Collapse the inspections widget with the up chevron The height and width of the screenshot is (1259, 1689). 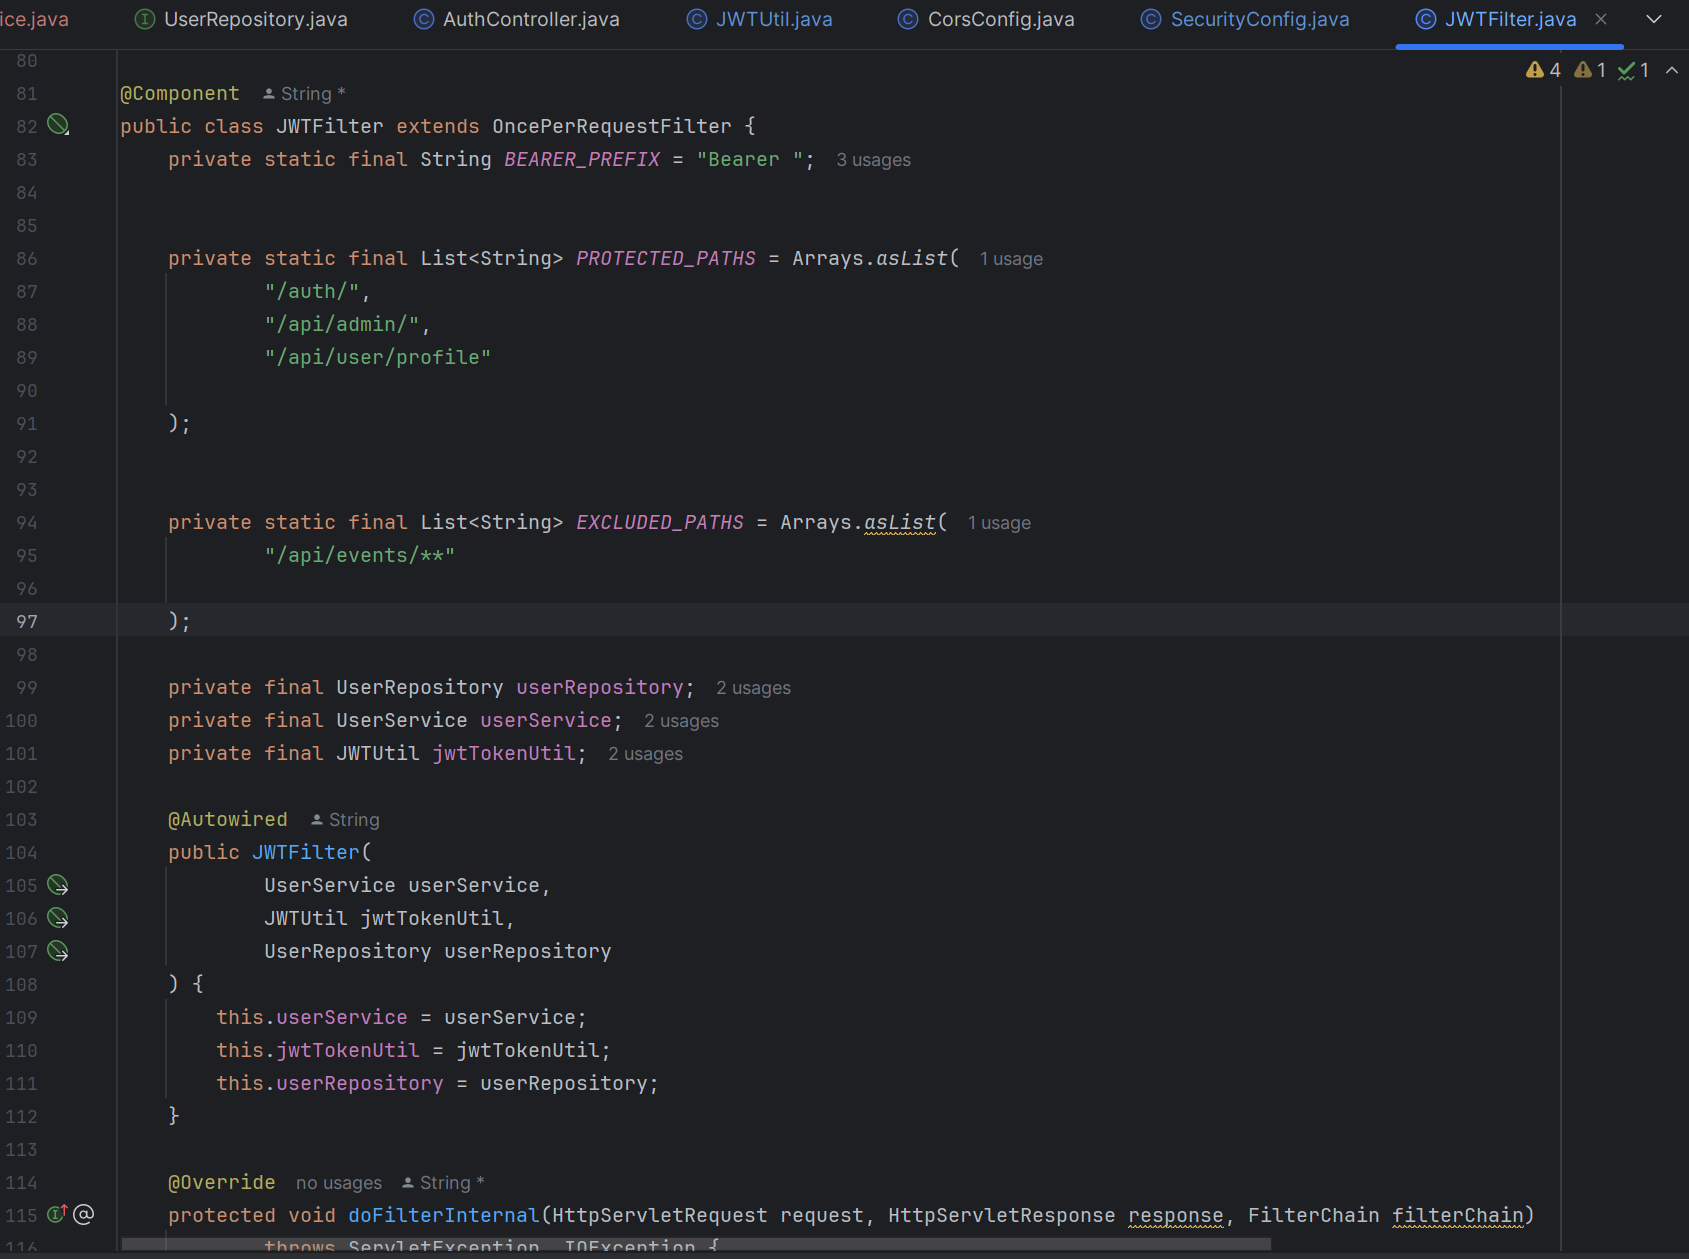pyautogui.click(x=1672, y=70)
